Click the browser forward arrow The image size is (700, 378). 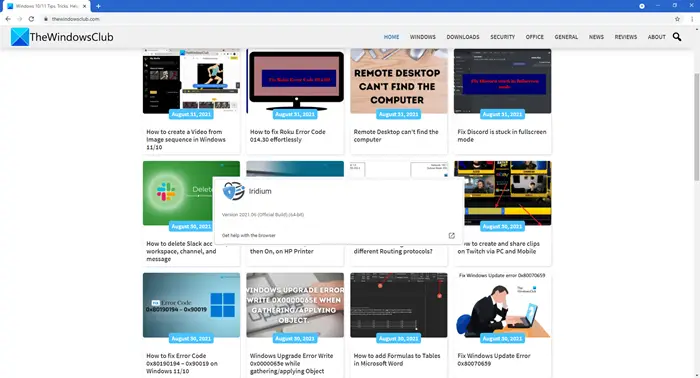point(20,19)
